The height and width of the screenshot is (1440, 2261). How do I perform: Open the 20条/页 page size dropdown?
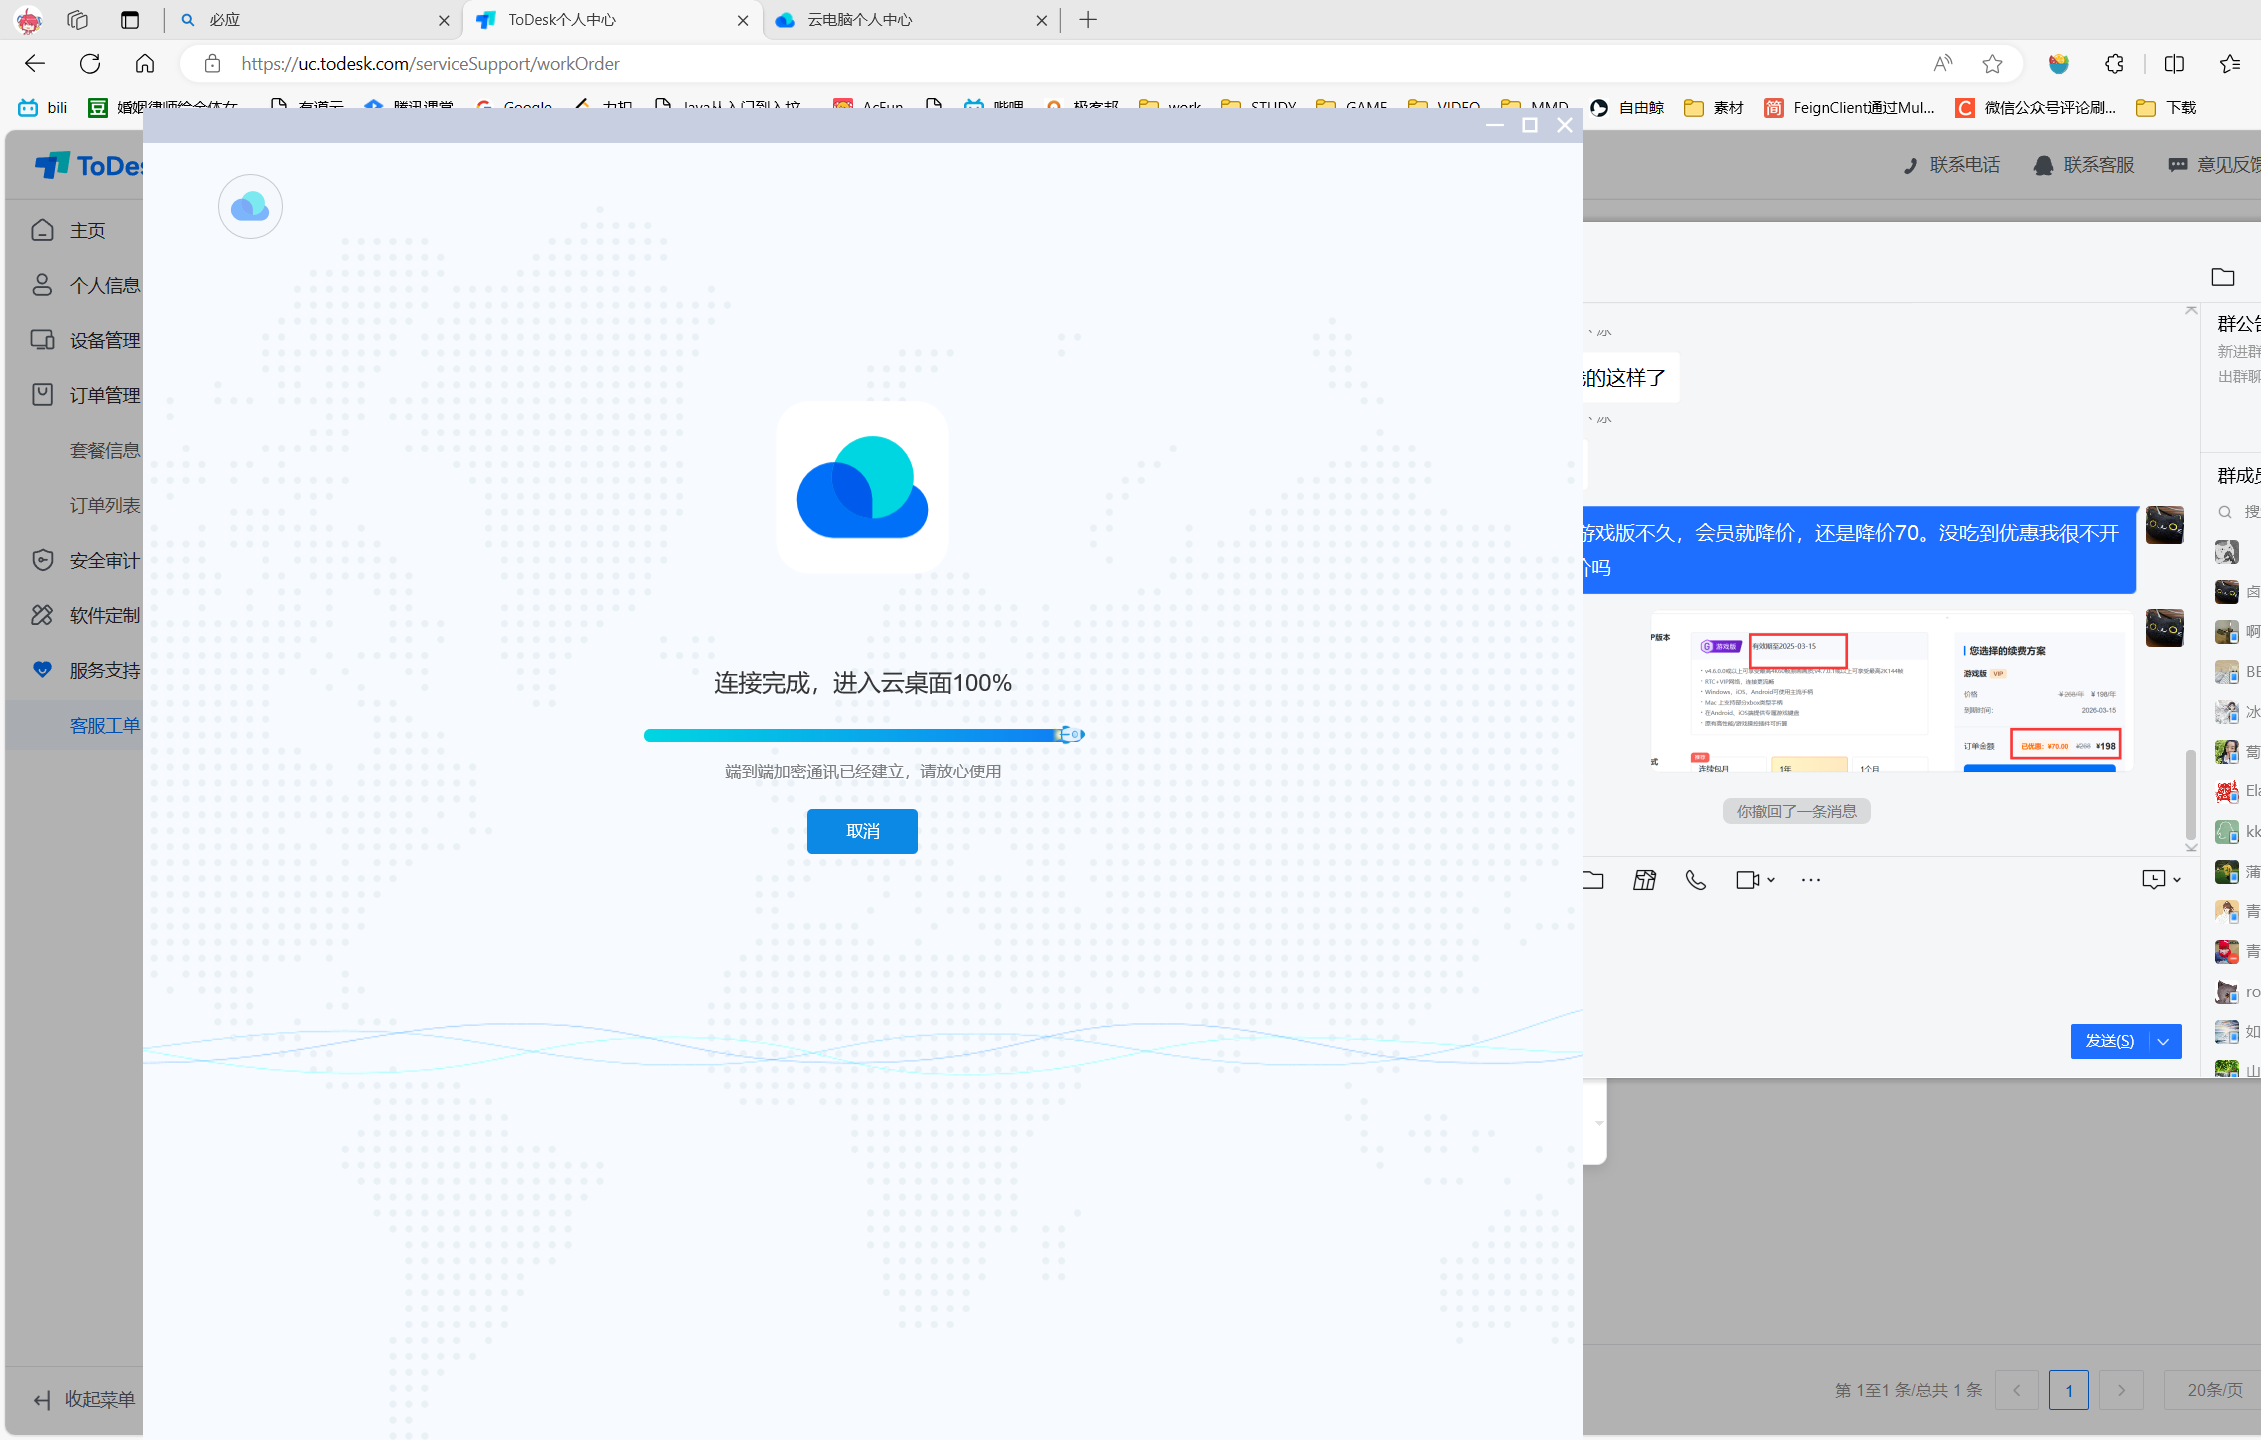(x=2212, y=1390)
